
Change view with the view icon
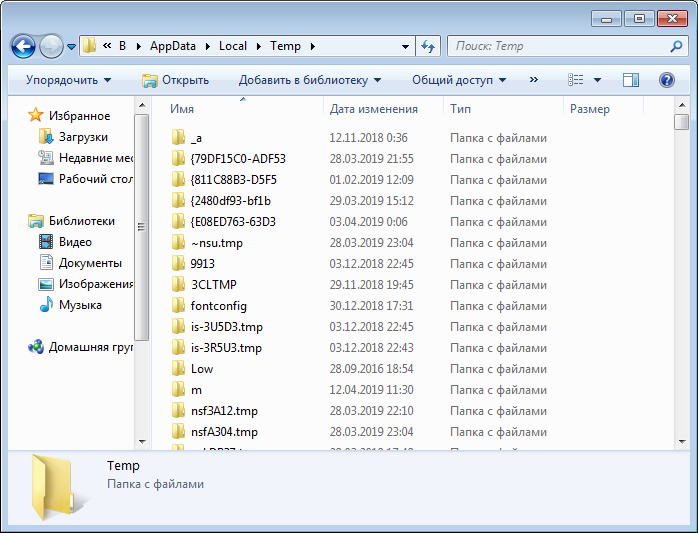point(576,80)
